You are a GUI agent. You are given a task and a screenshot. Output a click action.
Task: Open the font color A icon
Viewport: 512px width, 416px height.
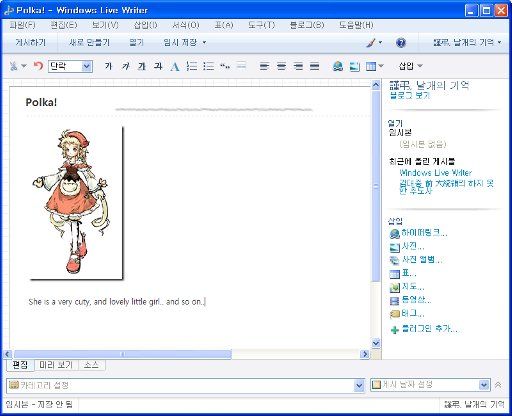click(x=175, y=67)
